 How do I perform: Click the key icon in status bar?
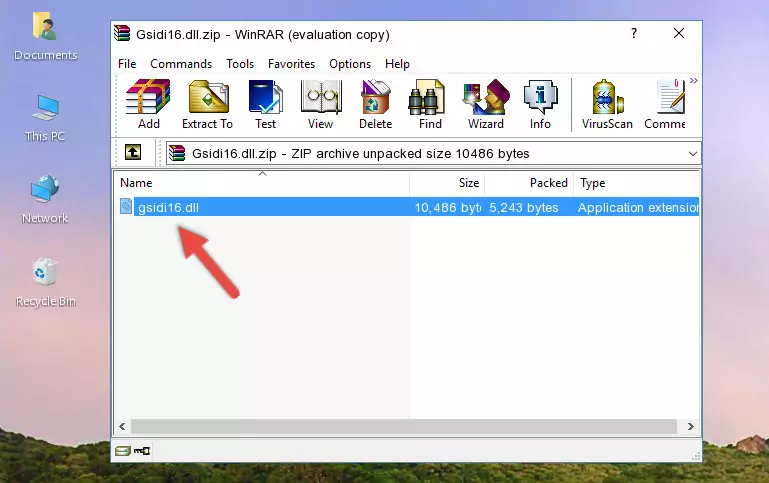[x=142, y=450]
